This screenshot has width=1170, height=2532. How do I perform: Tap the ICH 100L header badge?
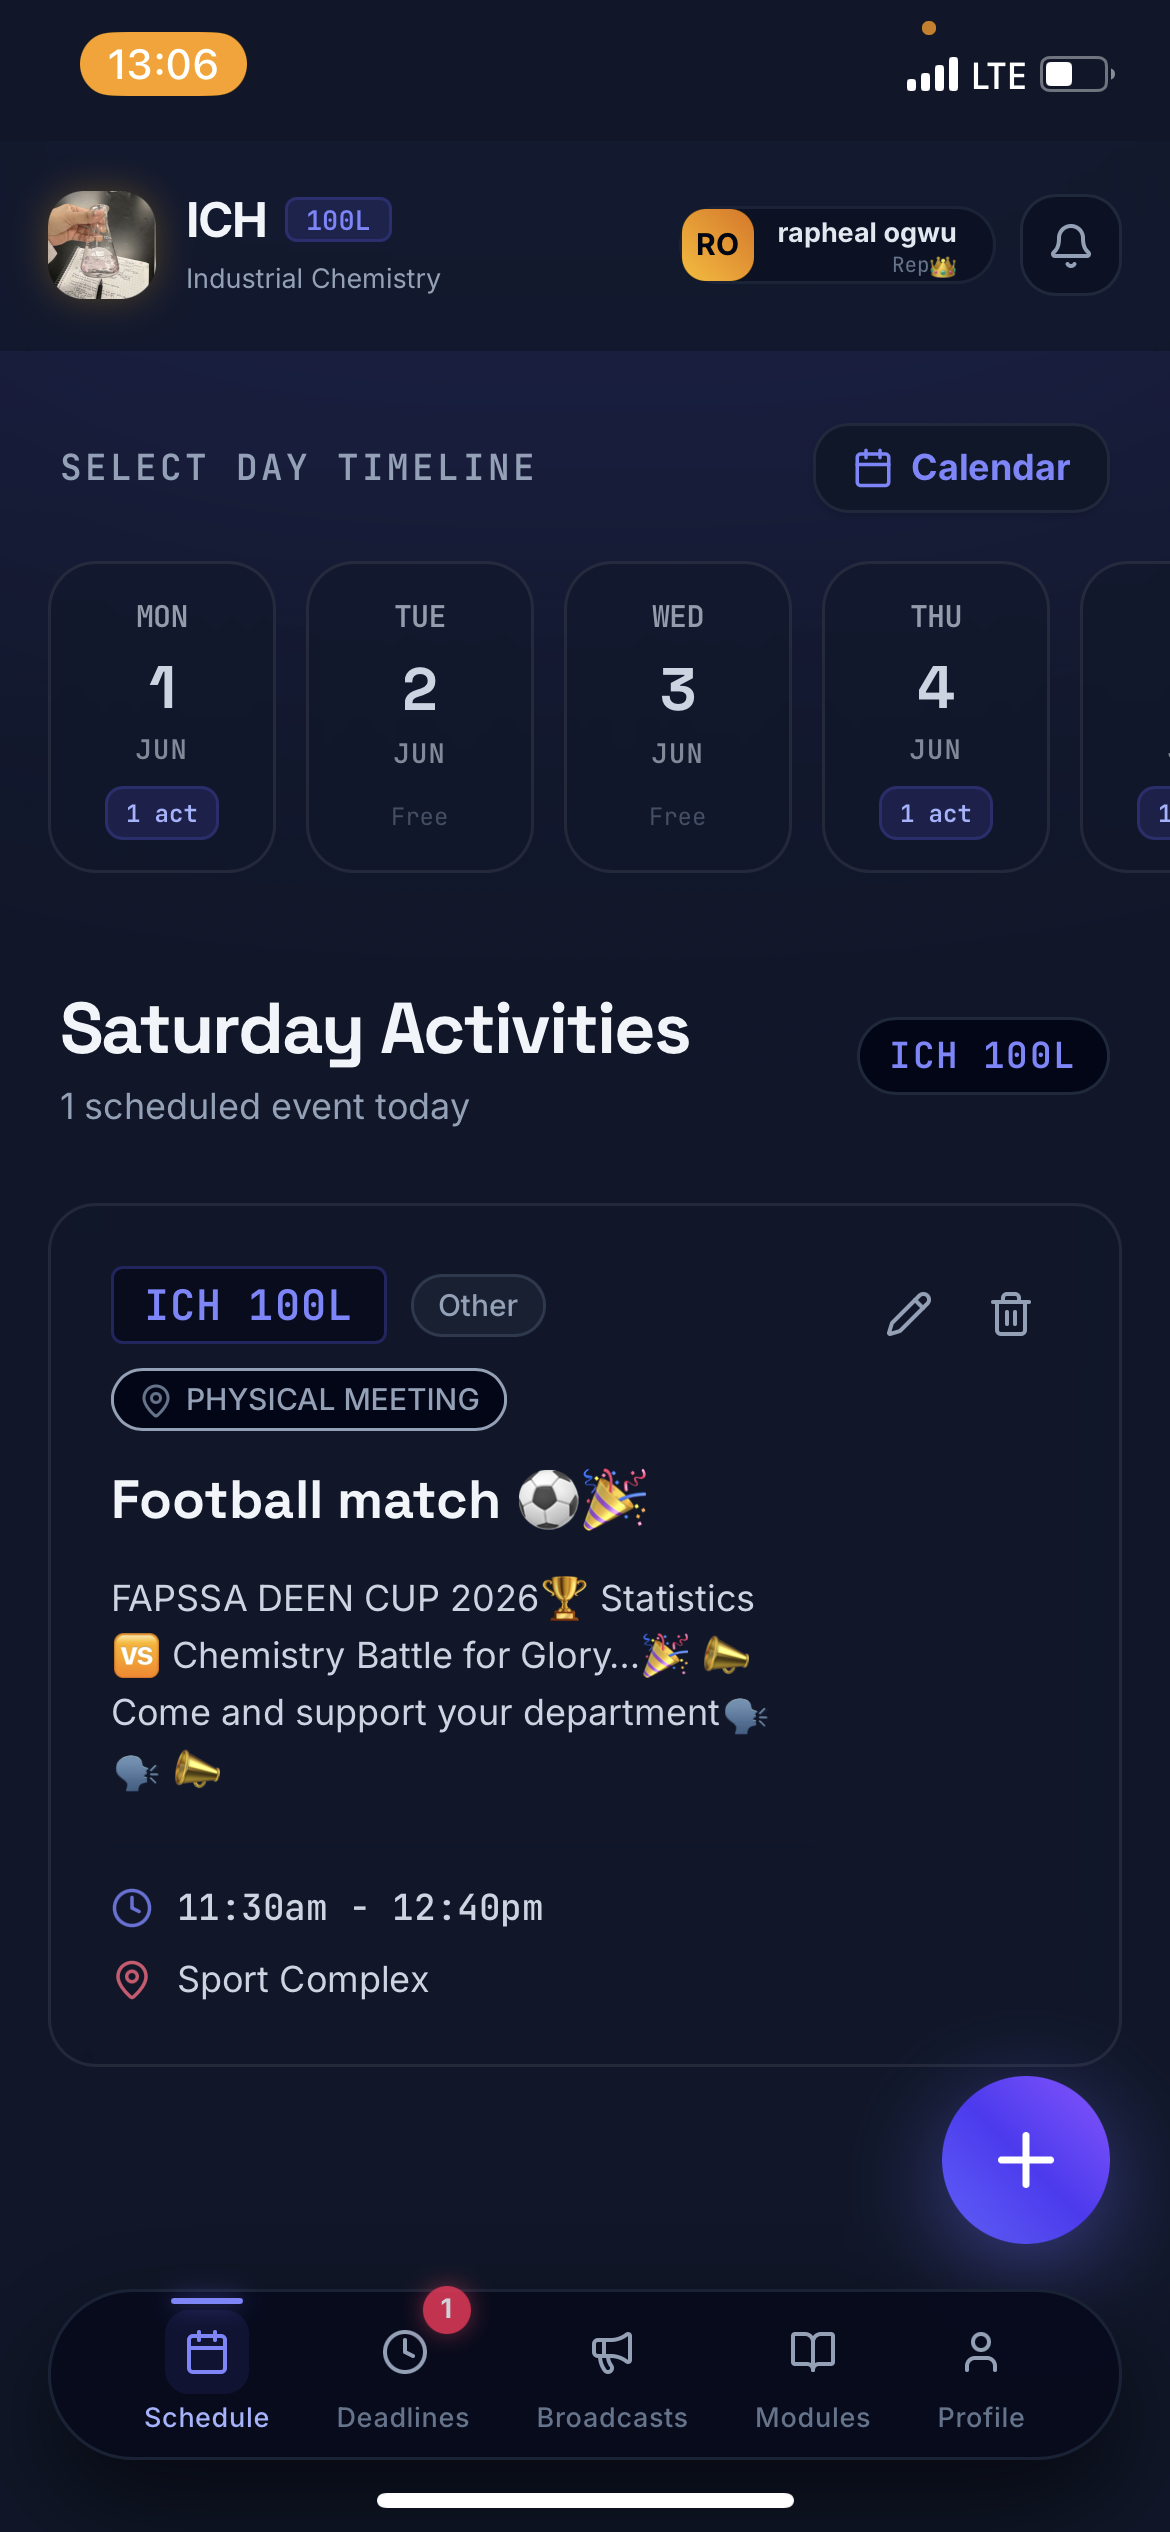coord(983,1056)
